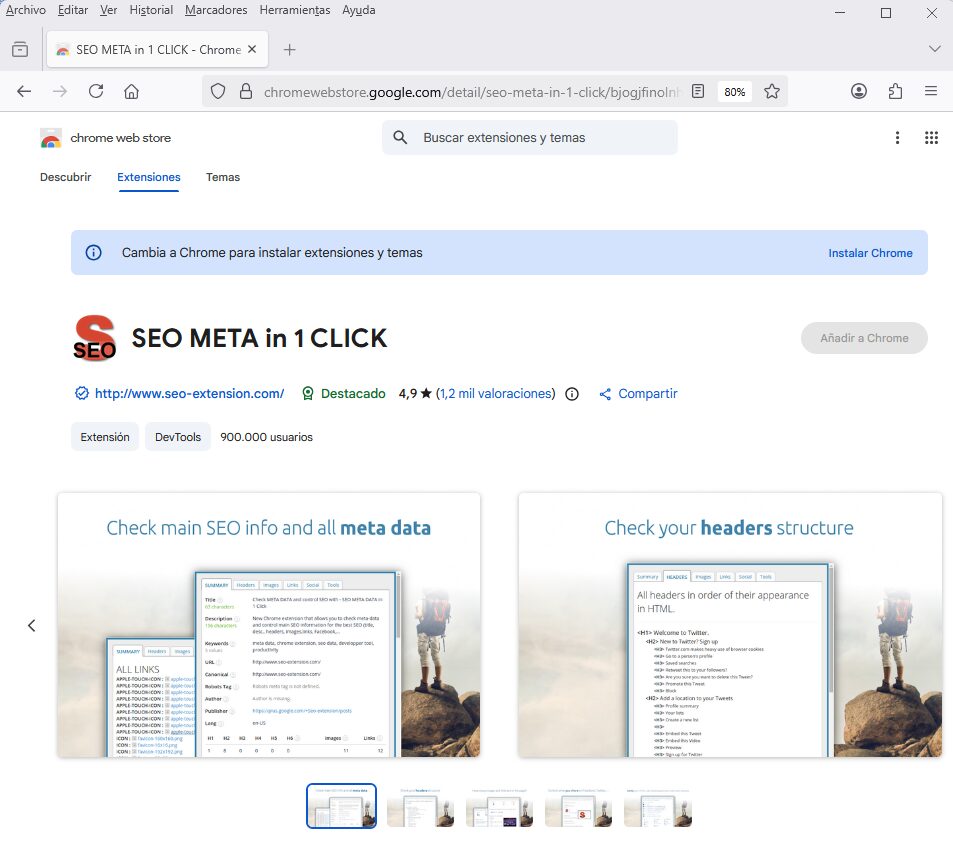Switch to the Temas tab
953x858 pixels.
click(x=222, y=177)
